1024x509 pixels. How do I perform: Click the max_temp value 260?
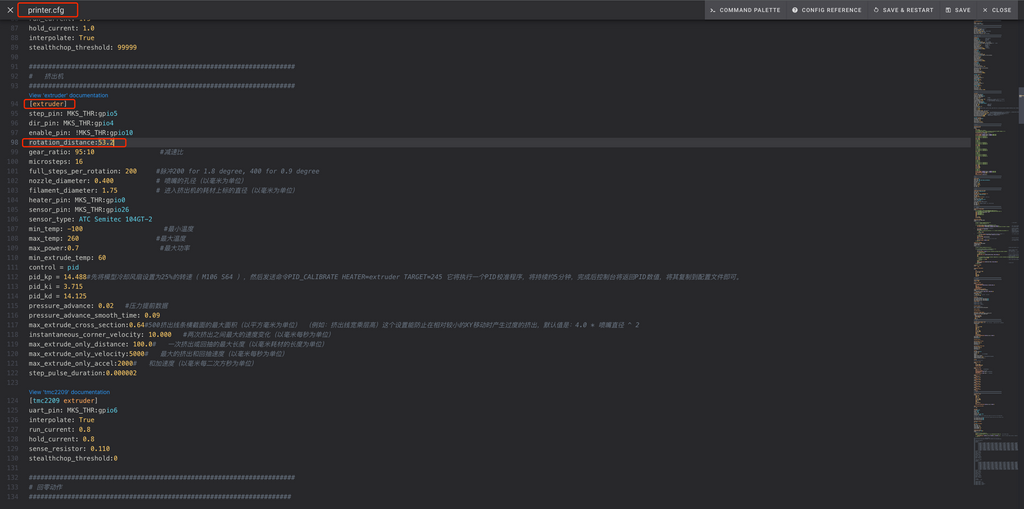tap(74, 238)
